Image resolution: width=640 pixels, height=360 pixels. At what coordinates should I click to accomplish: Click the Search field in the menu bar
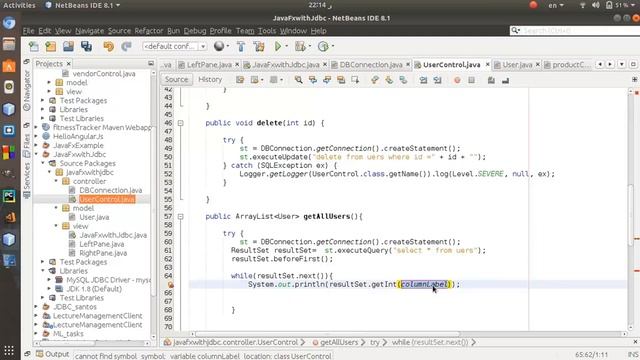576,31
